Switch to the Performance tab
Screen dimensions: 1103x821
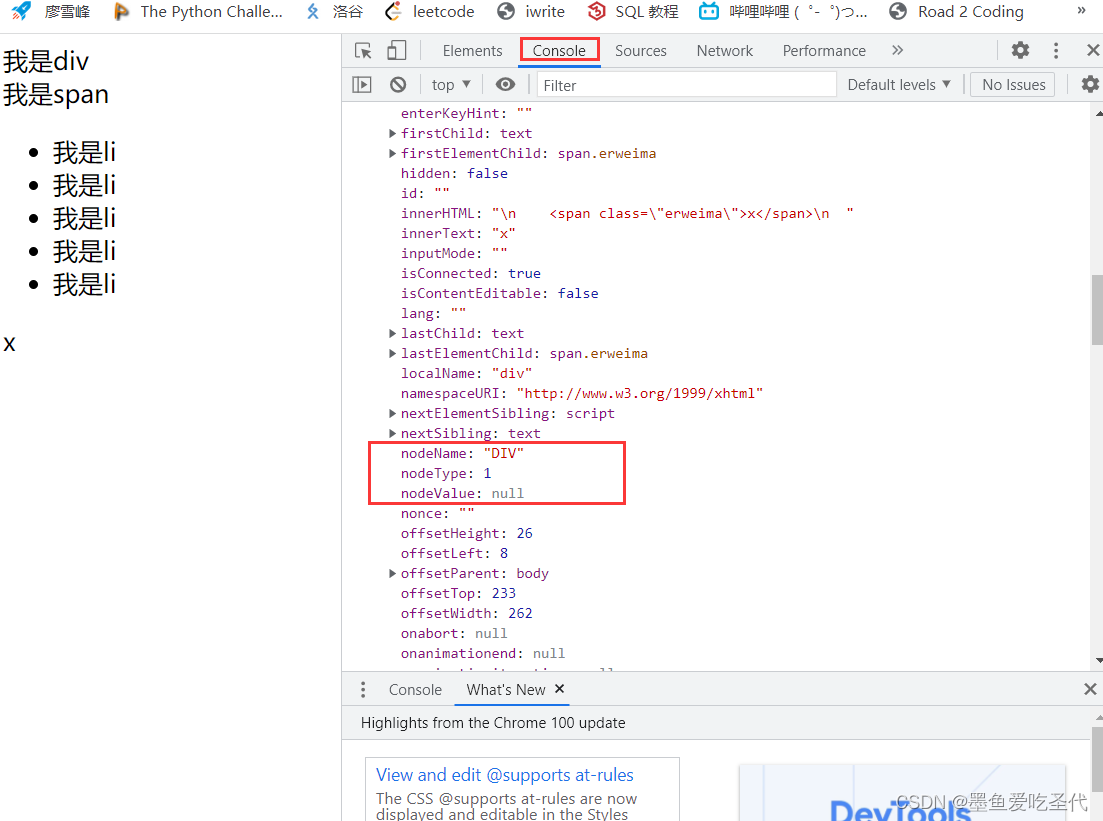824,51
